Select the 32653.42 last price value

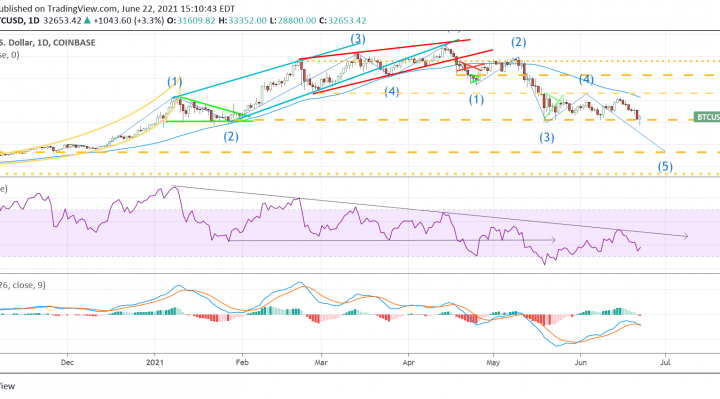tap(62, 21)
